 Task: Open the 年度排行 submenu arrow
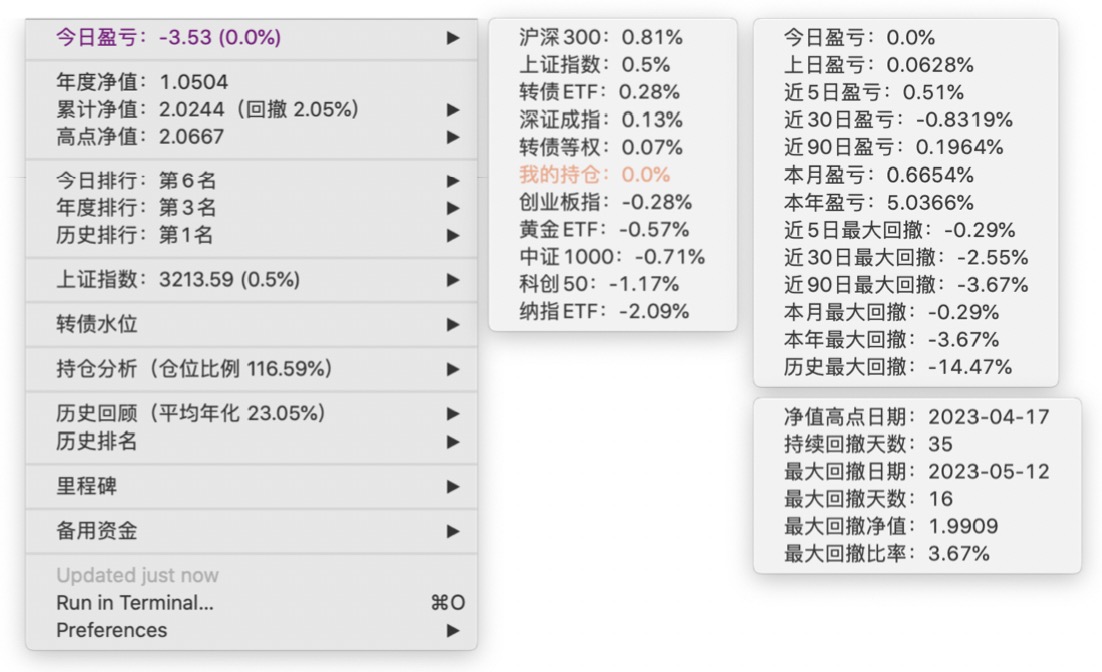pos(453,209)
